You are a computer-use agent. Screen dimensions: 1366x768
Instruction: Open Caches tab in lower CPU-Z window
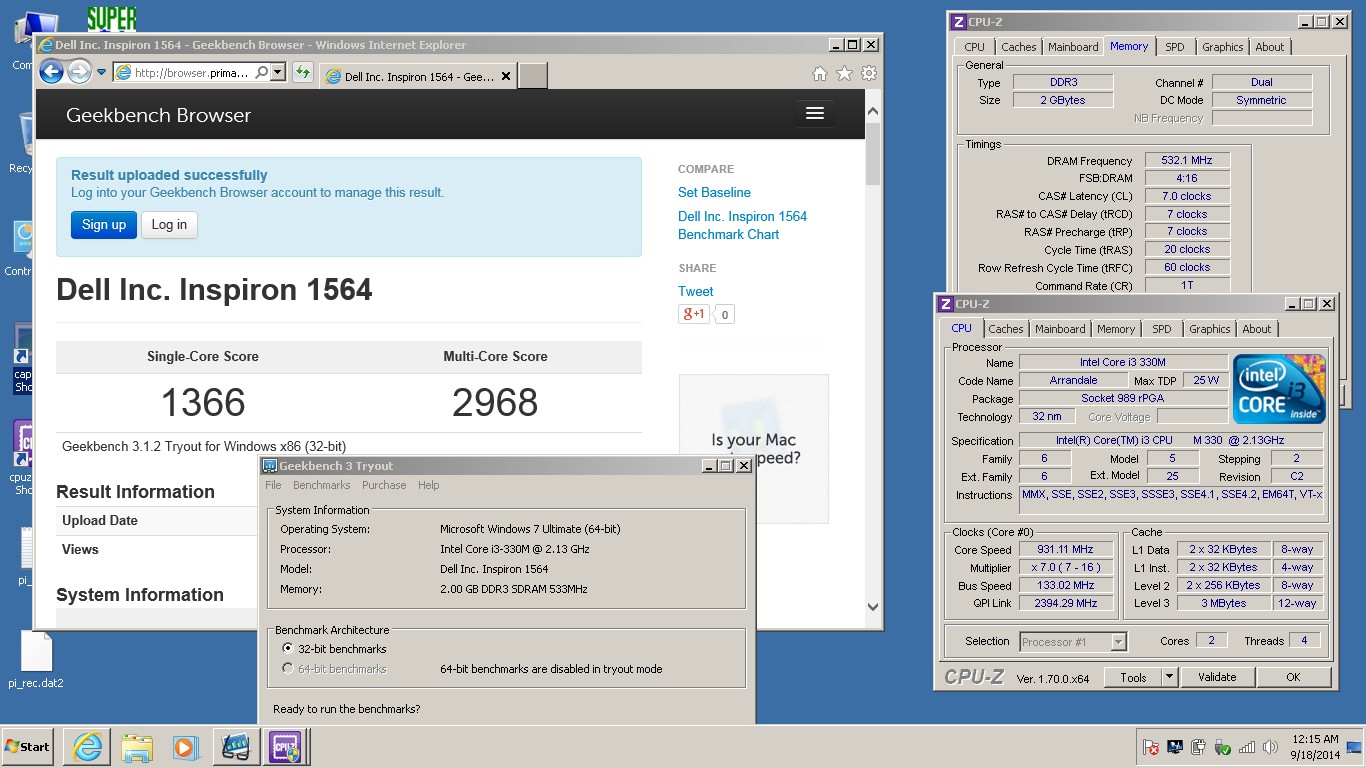pyautogui.click(x=1006, y=329)
